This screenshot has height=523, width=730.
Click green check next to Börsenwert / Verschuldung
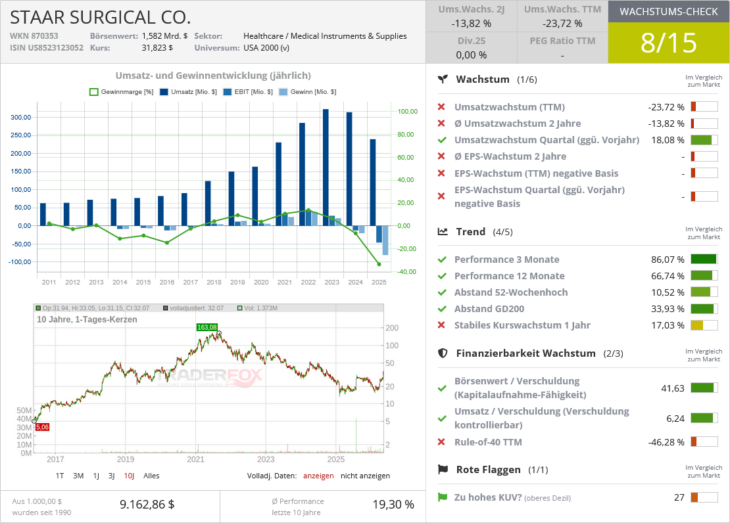442,388
